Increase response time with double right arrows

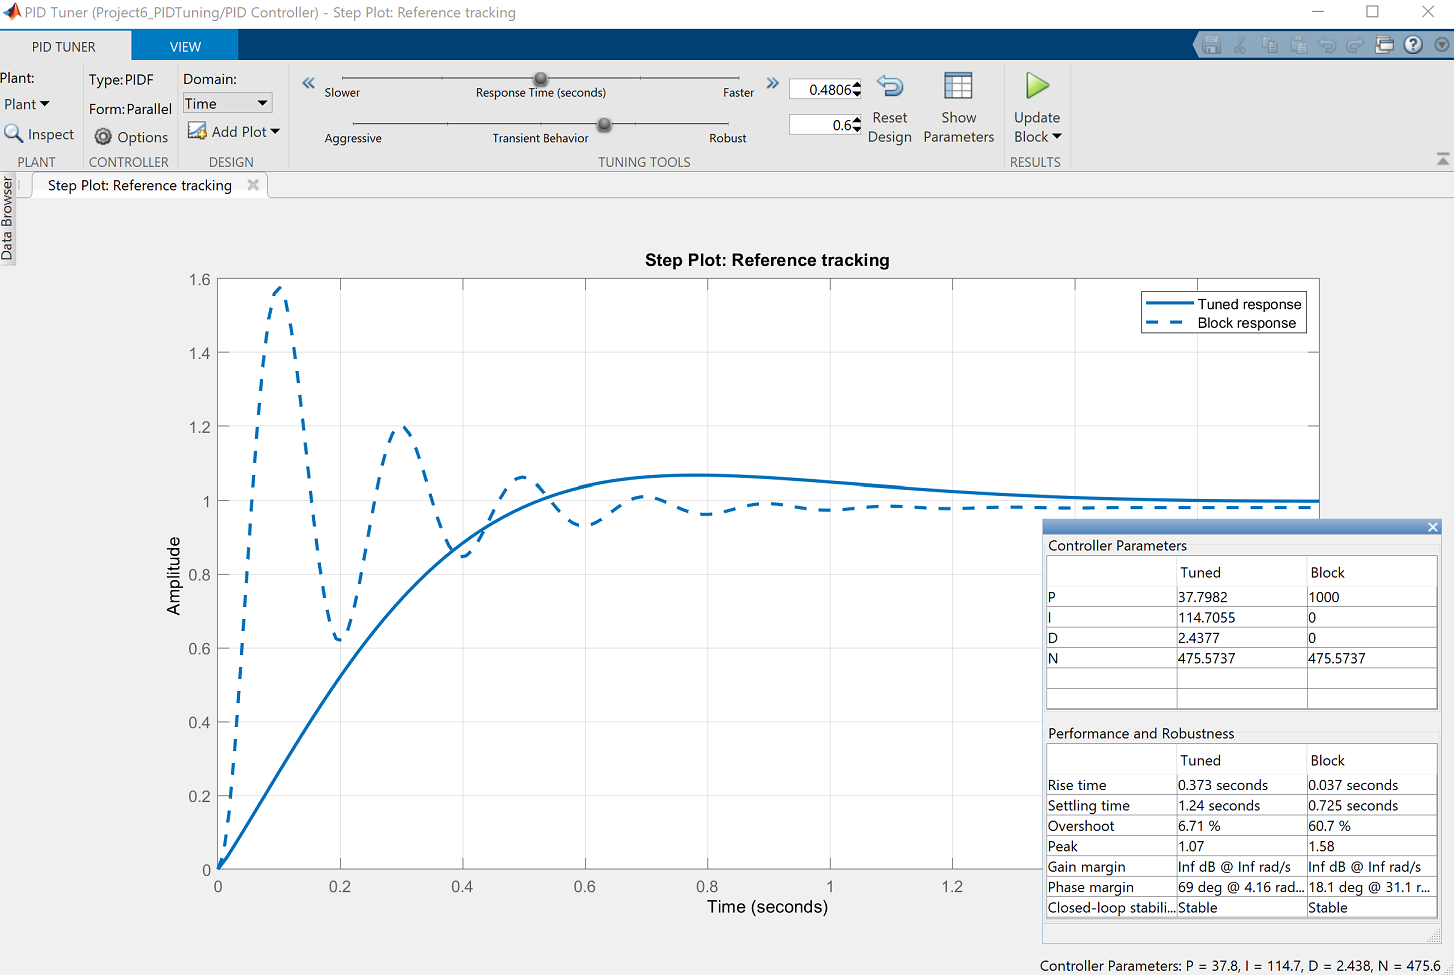click(x=772, y=83)
